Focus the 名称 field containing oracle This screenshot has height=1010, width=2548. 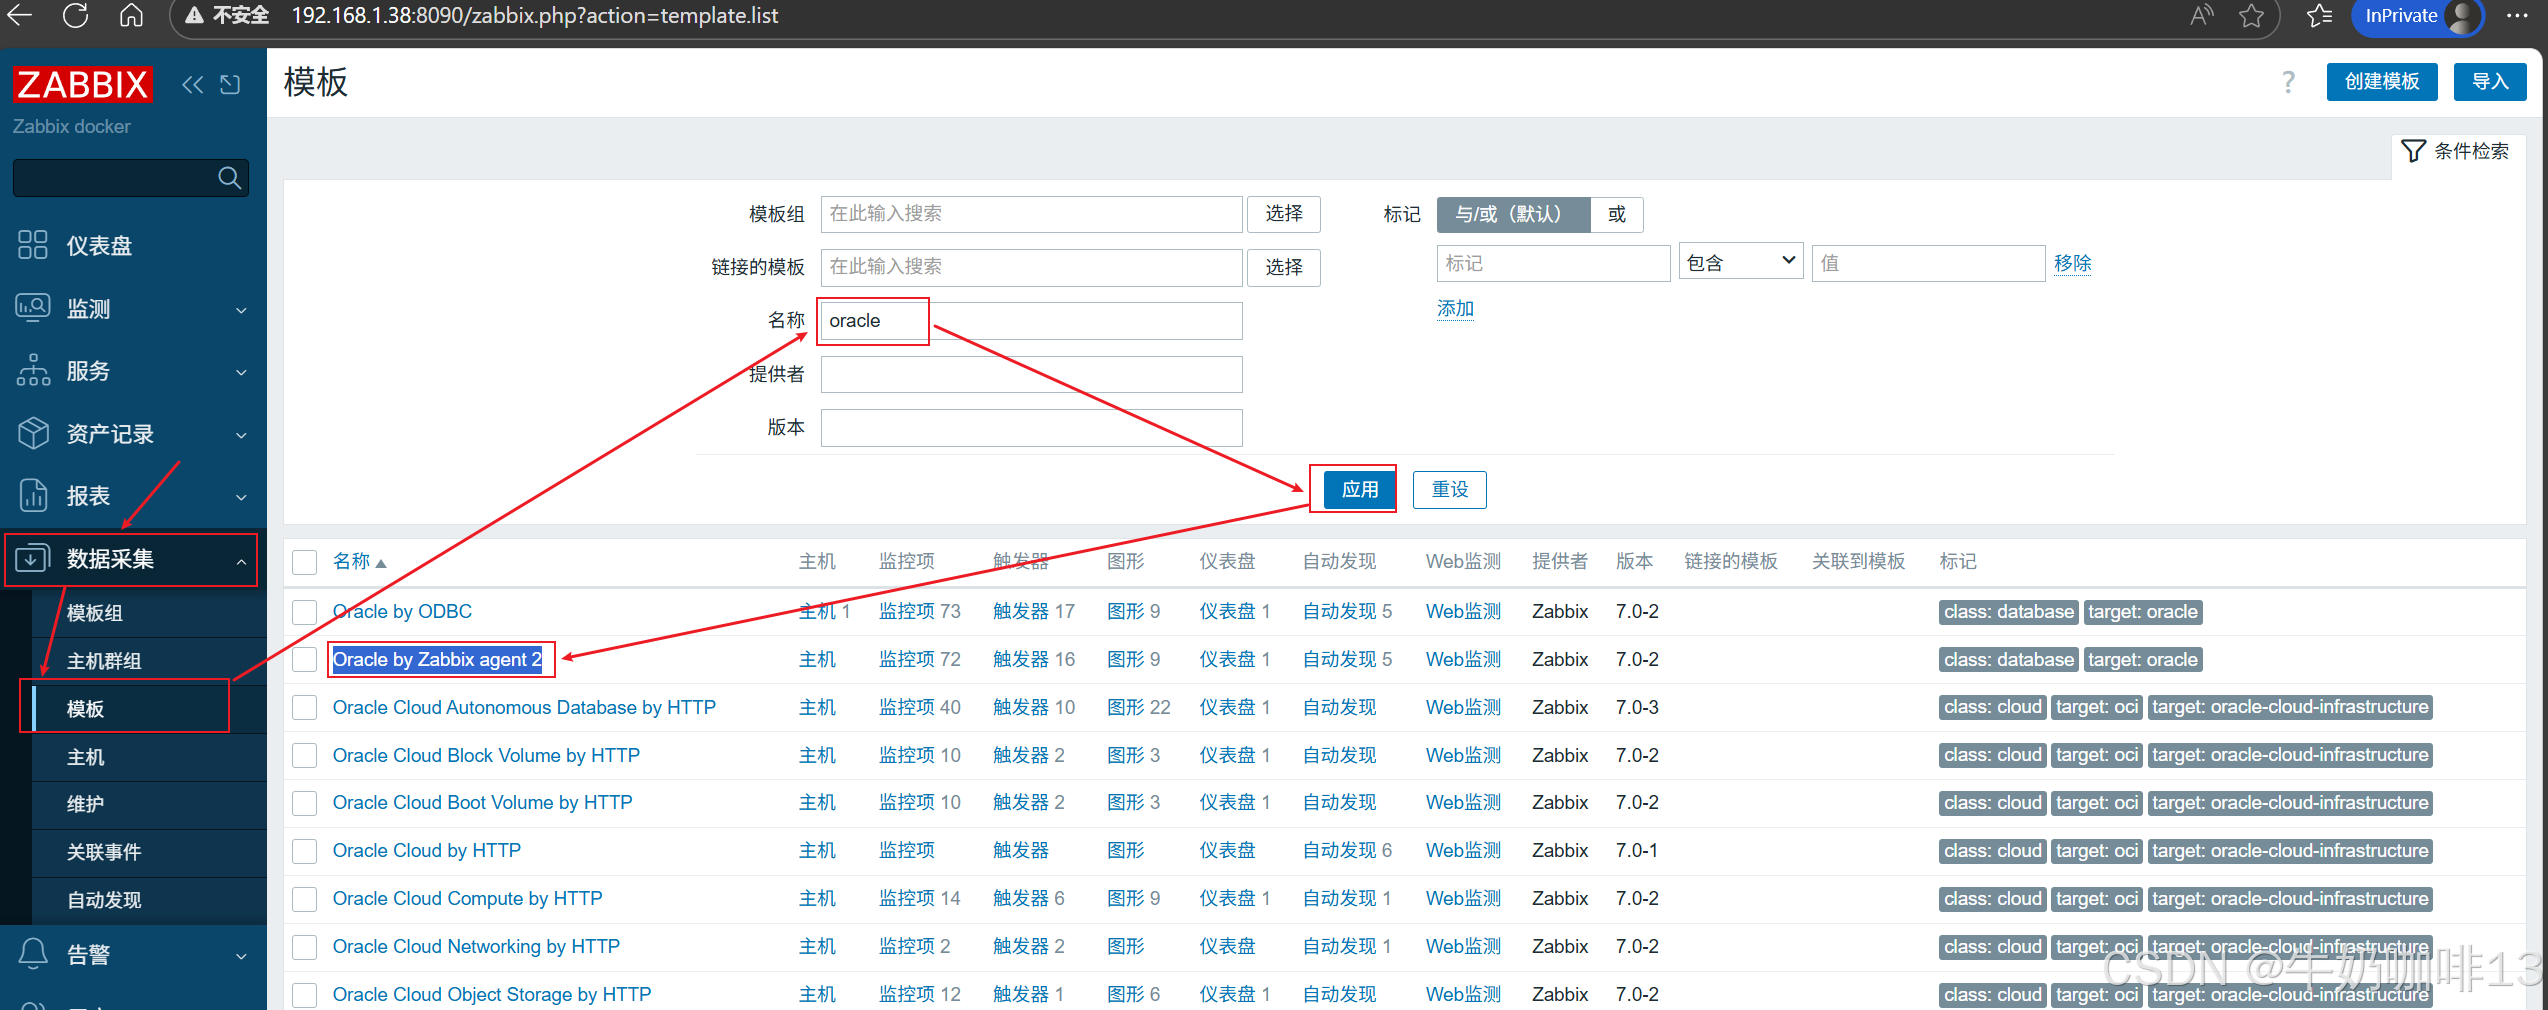point(1031,321)
